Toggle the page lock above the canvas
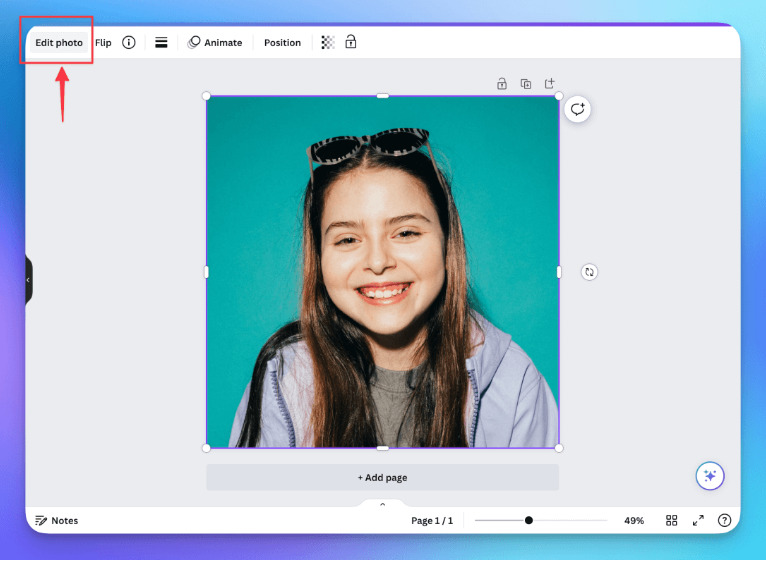Screen dimensions: 766x561 click(502, 84)
